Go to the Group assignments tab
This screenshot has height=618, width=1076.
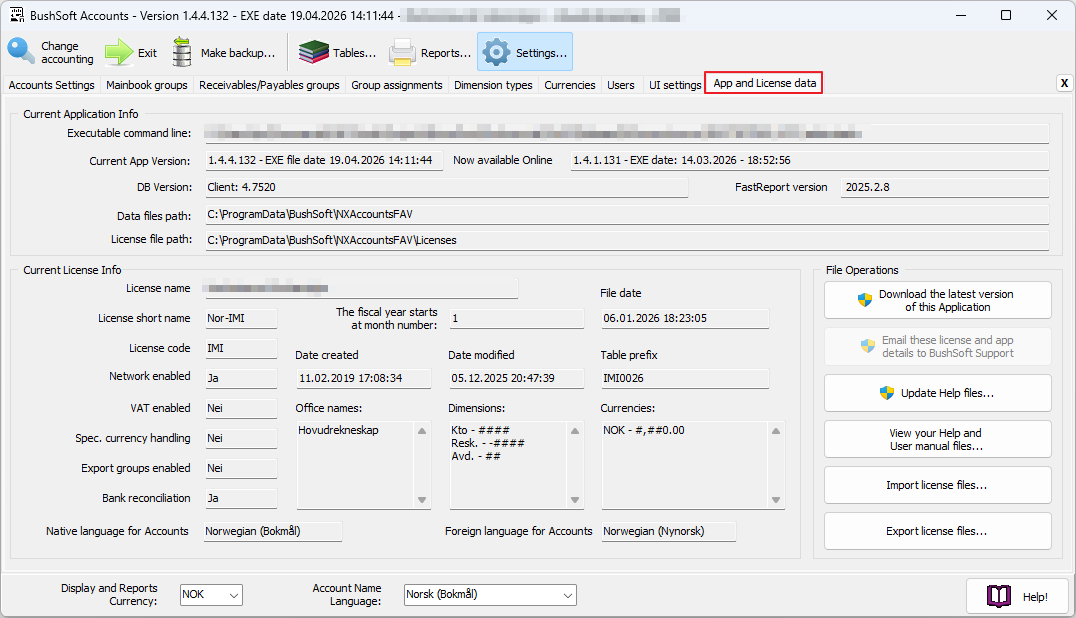397,85
